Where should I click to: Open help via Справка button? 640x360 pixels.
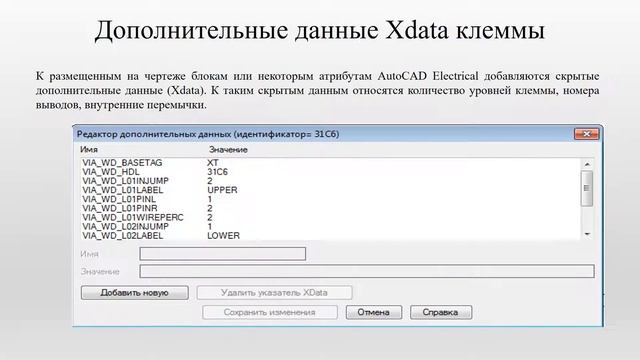click(441, 312)
